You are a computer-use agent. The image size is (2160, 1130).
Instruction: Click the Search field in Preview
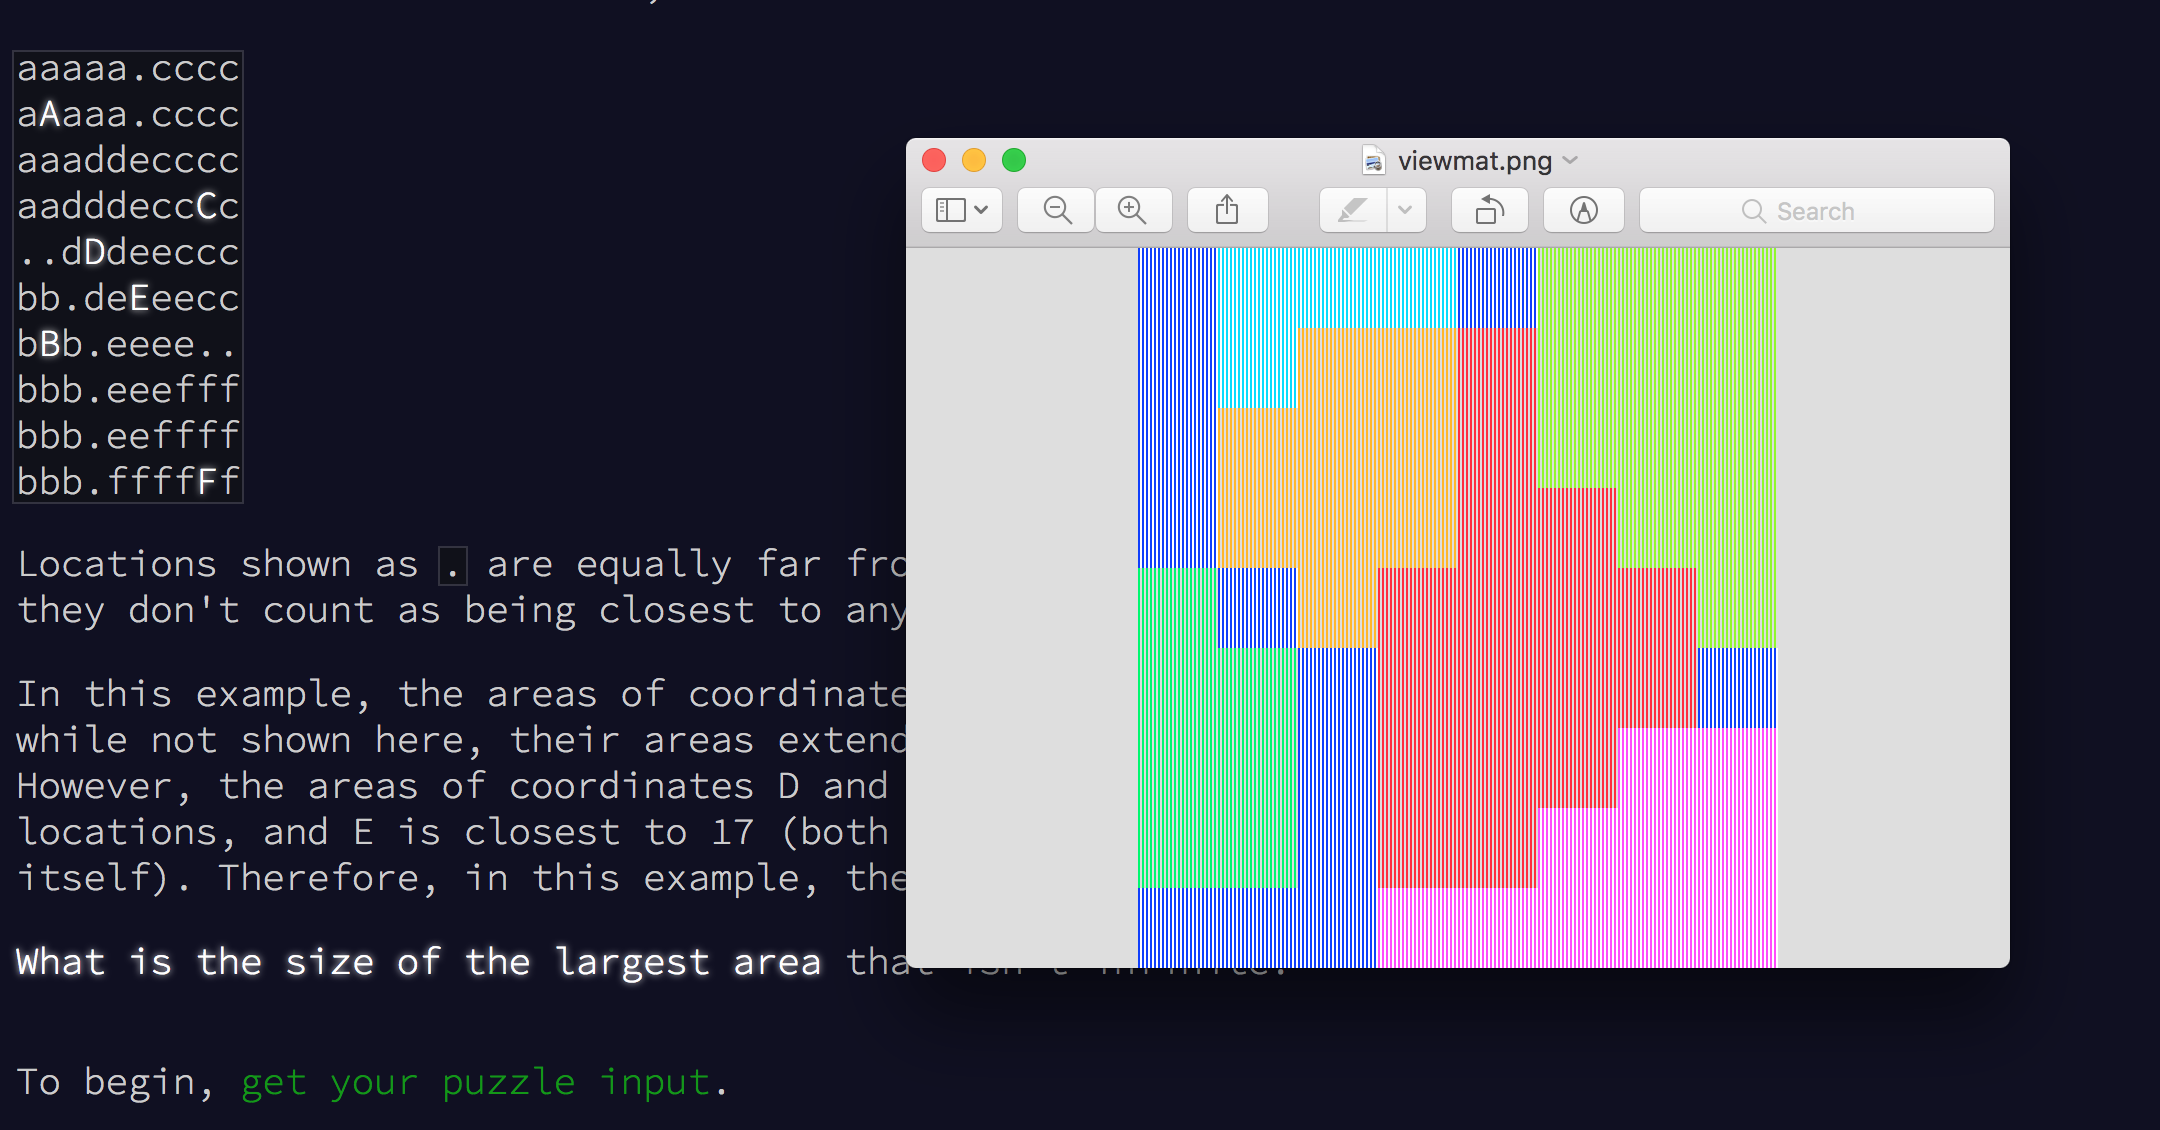(1816, 210)
